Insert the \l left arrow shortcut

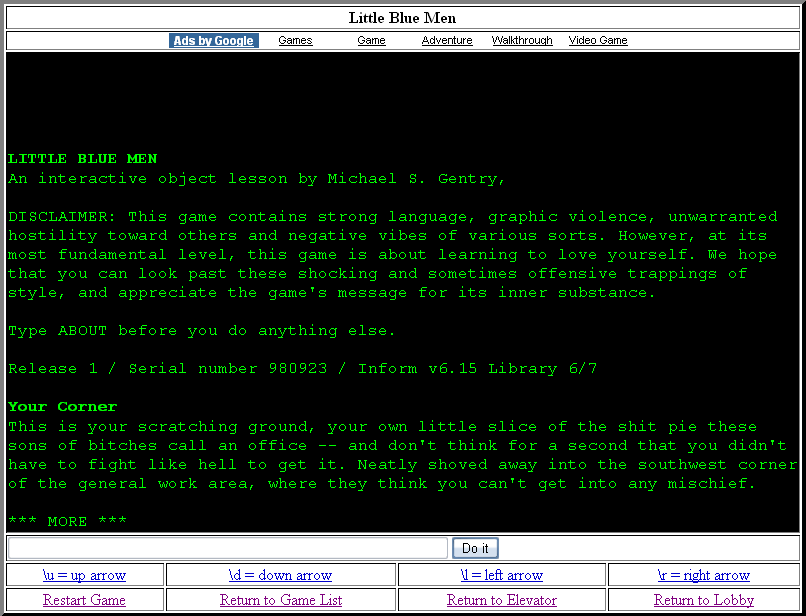[x=501, y=575]
